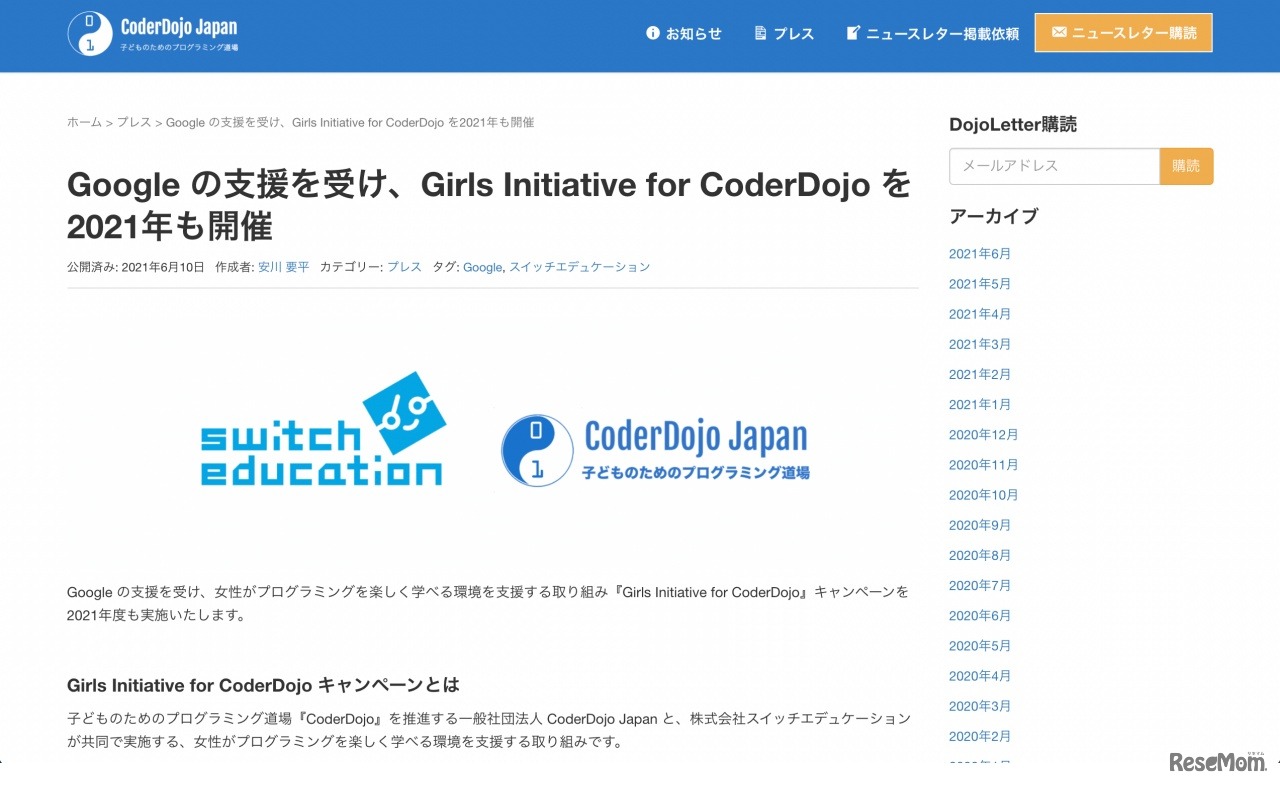Click the info icon beside お知らせ
The image size is (1280, 785).
pyautogui.click(x=652, y=33)
